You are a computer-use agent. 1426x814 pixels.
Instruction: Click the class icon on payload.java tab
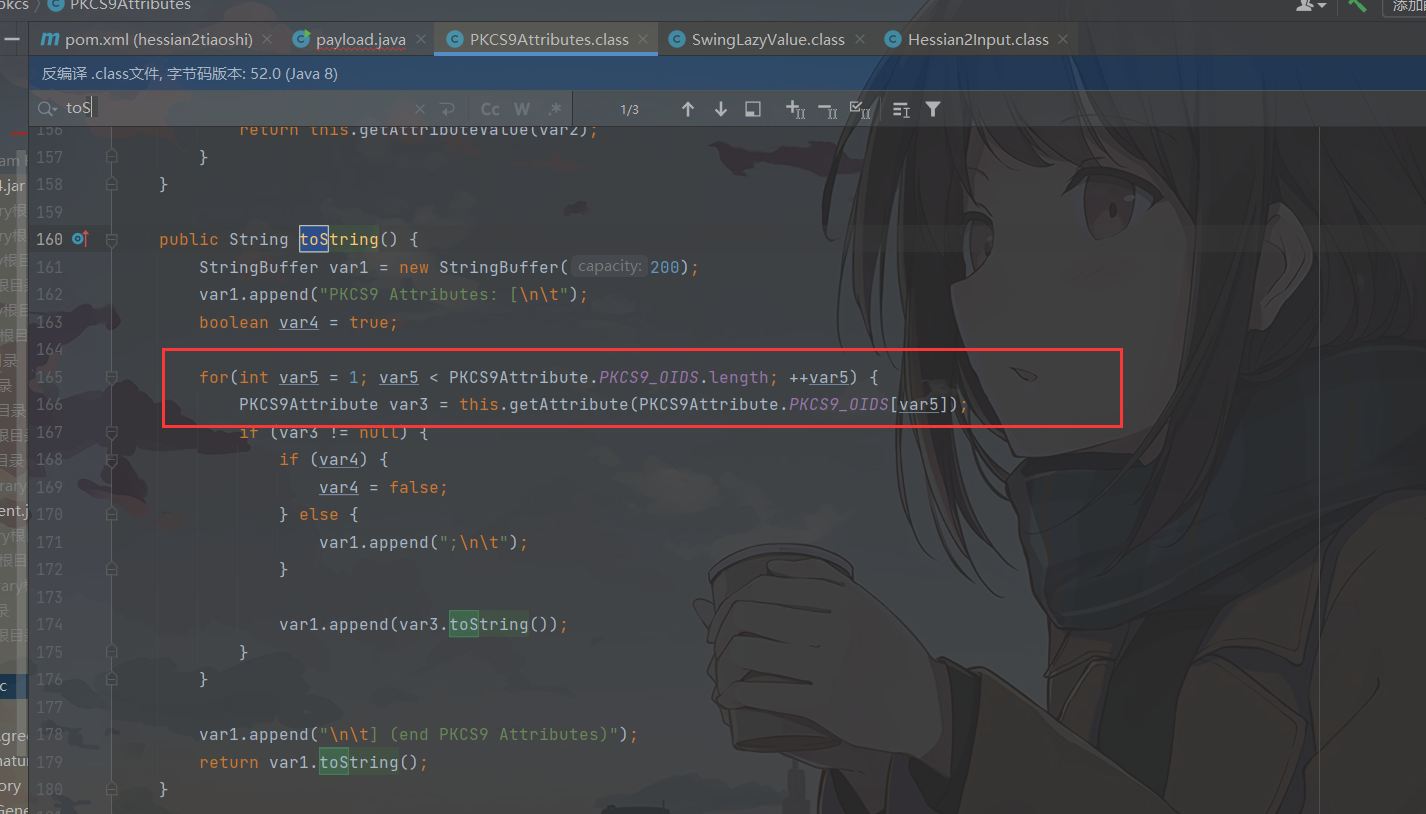301,40
